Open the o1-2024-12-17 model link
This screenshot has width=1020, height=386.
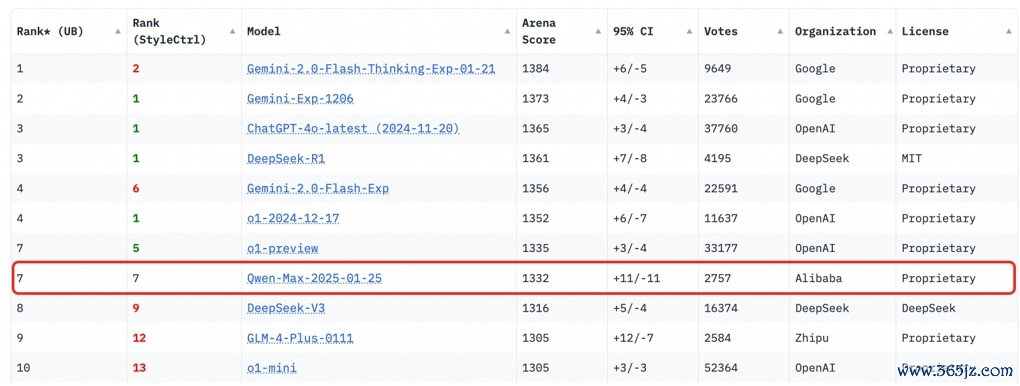tap(293, 219)
